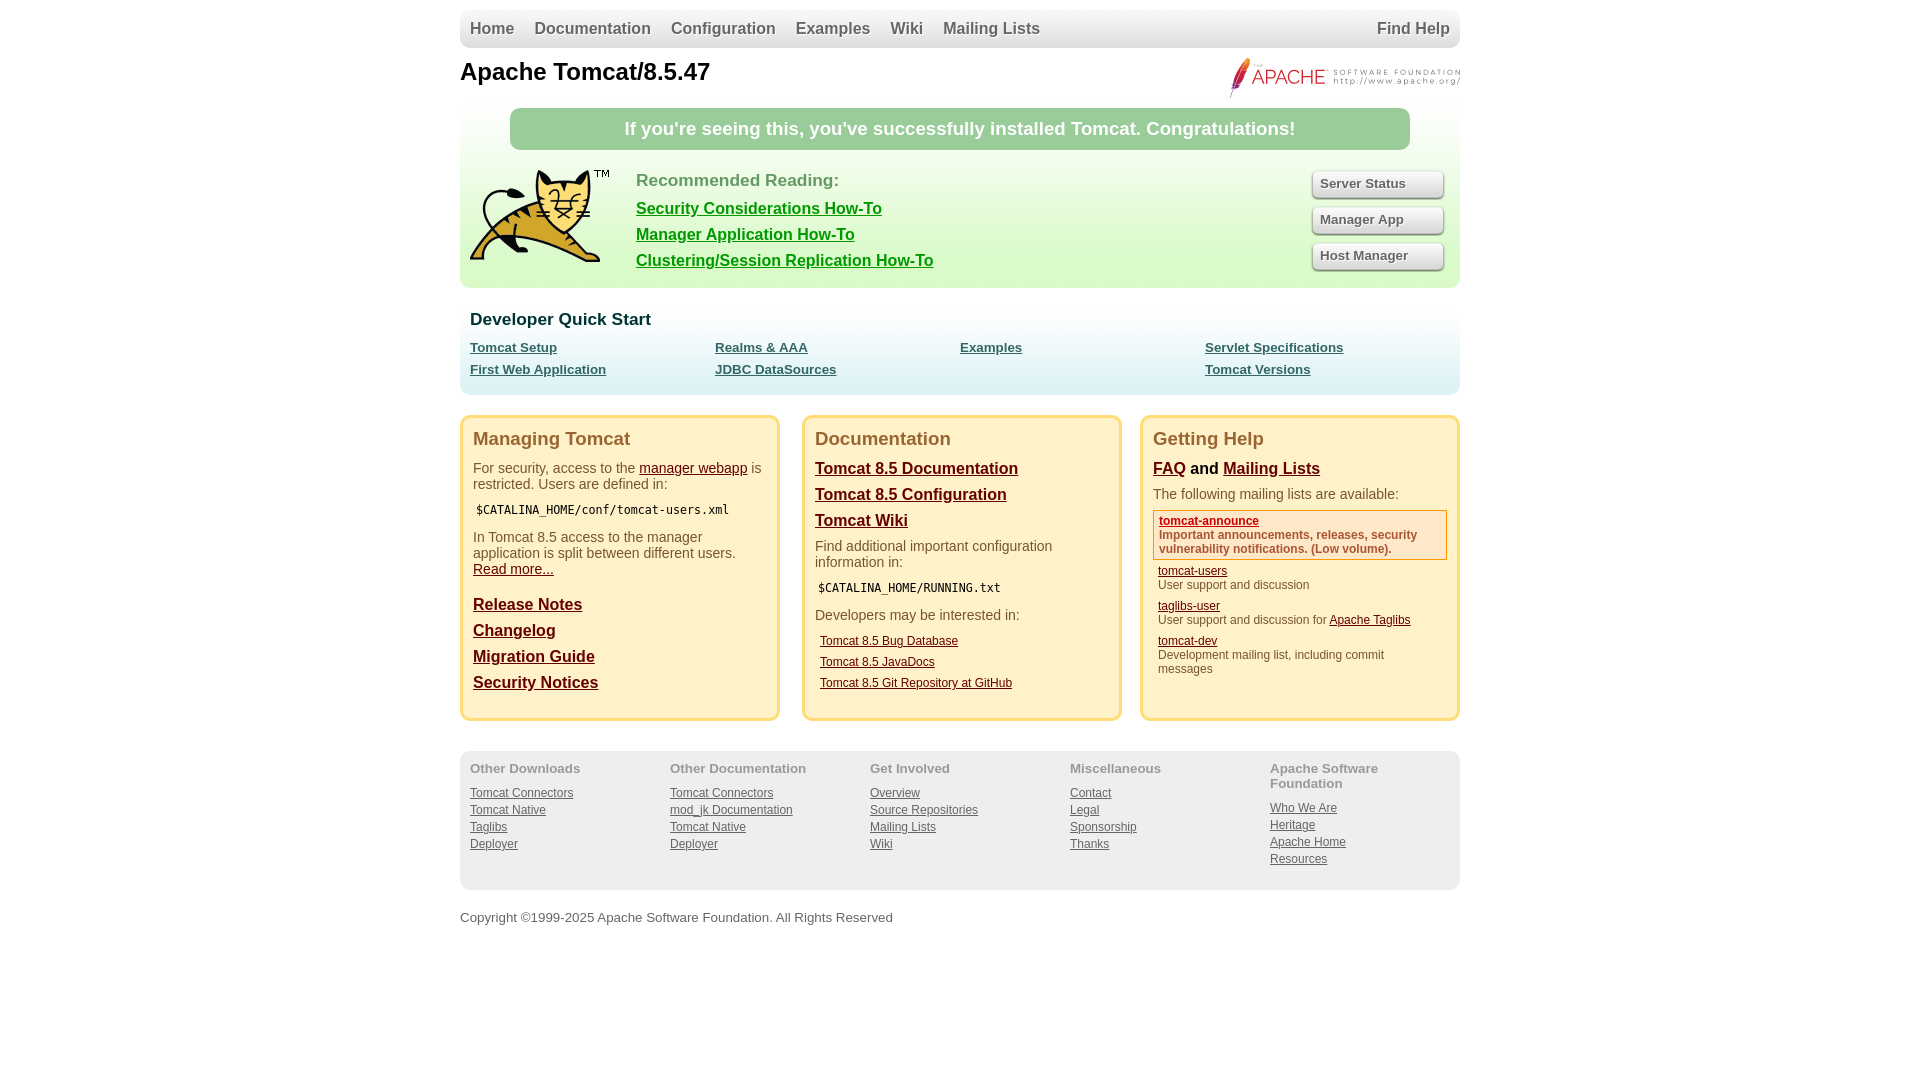Screen dimensions: 1920x1080
Task: Open the tomcat-dev mailing list link
Action: pos(1187,641)
